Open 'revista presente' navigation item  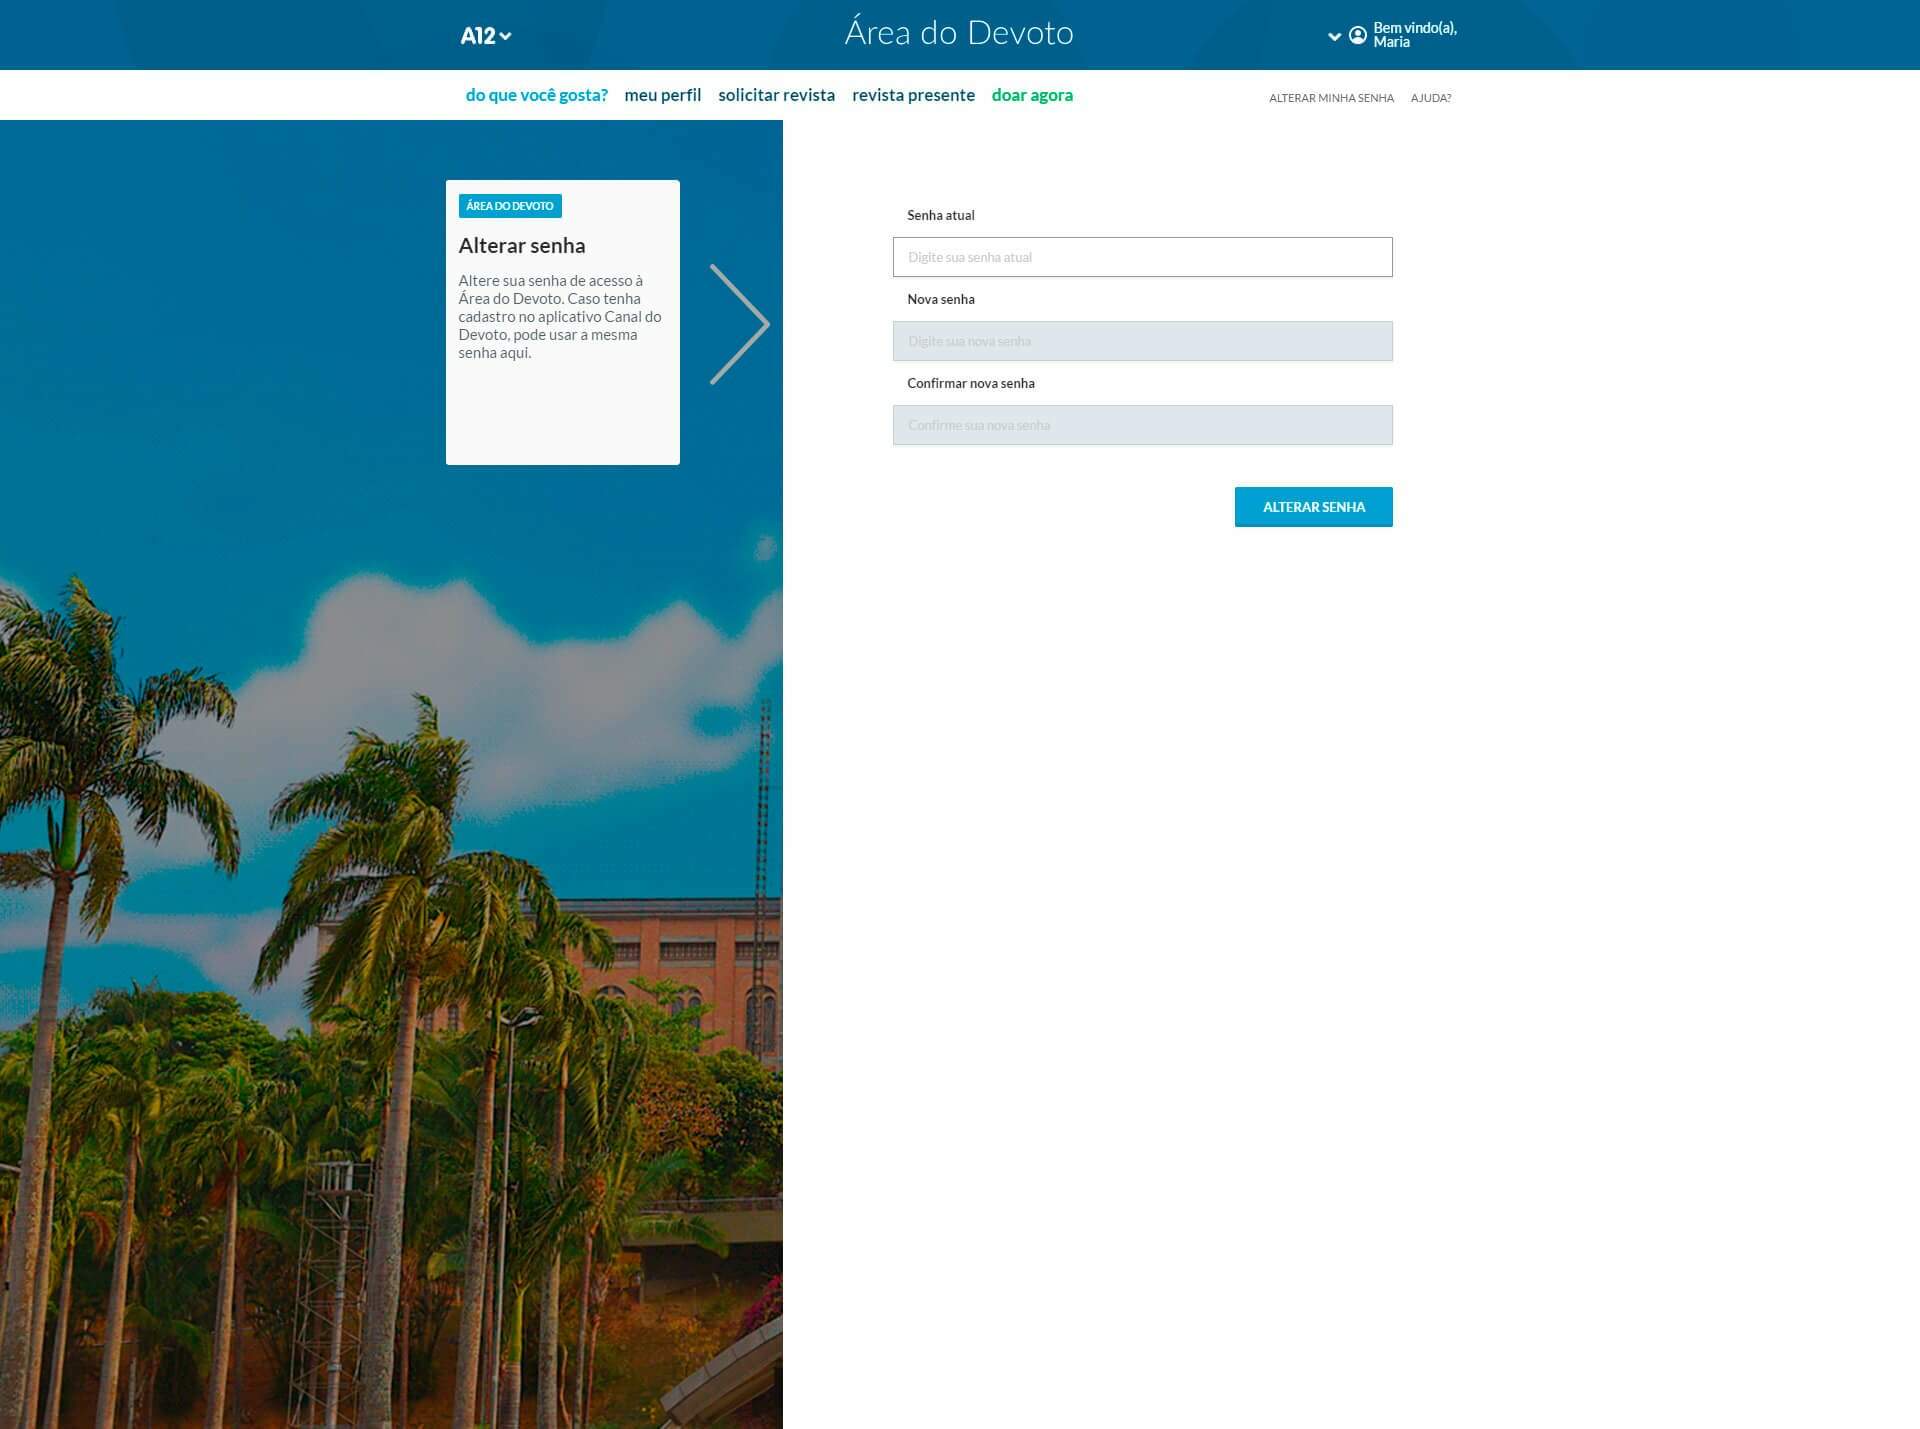[913, 95]
